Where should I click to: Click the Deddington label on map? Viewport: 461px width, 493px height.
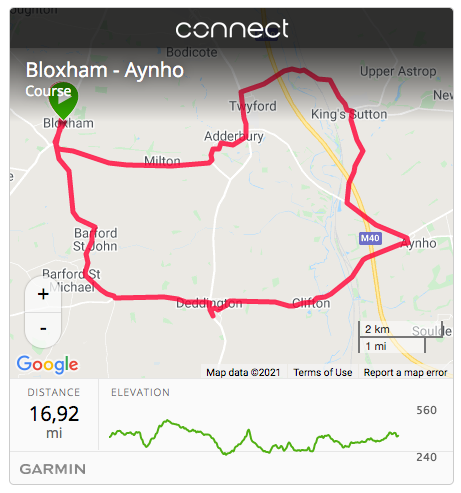click(209, 303)
